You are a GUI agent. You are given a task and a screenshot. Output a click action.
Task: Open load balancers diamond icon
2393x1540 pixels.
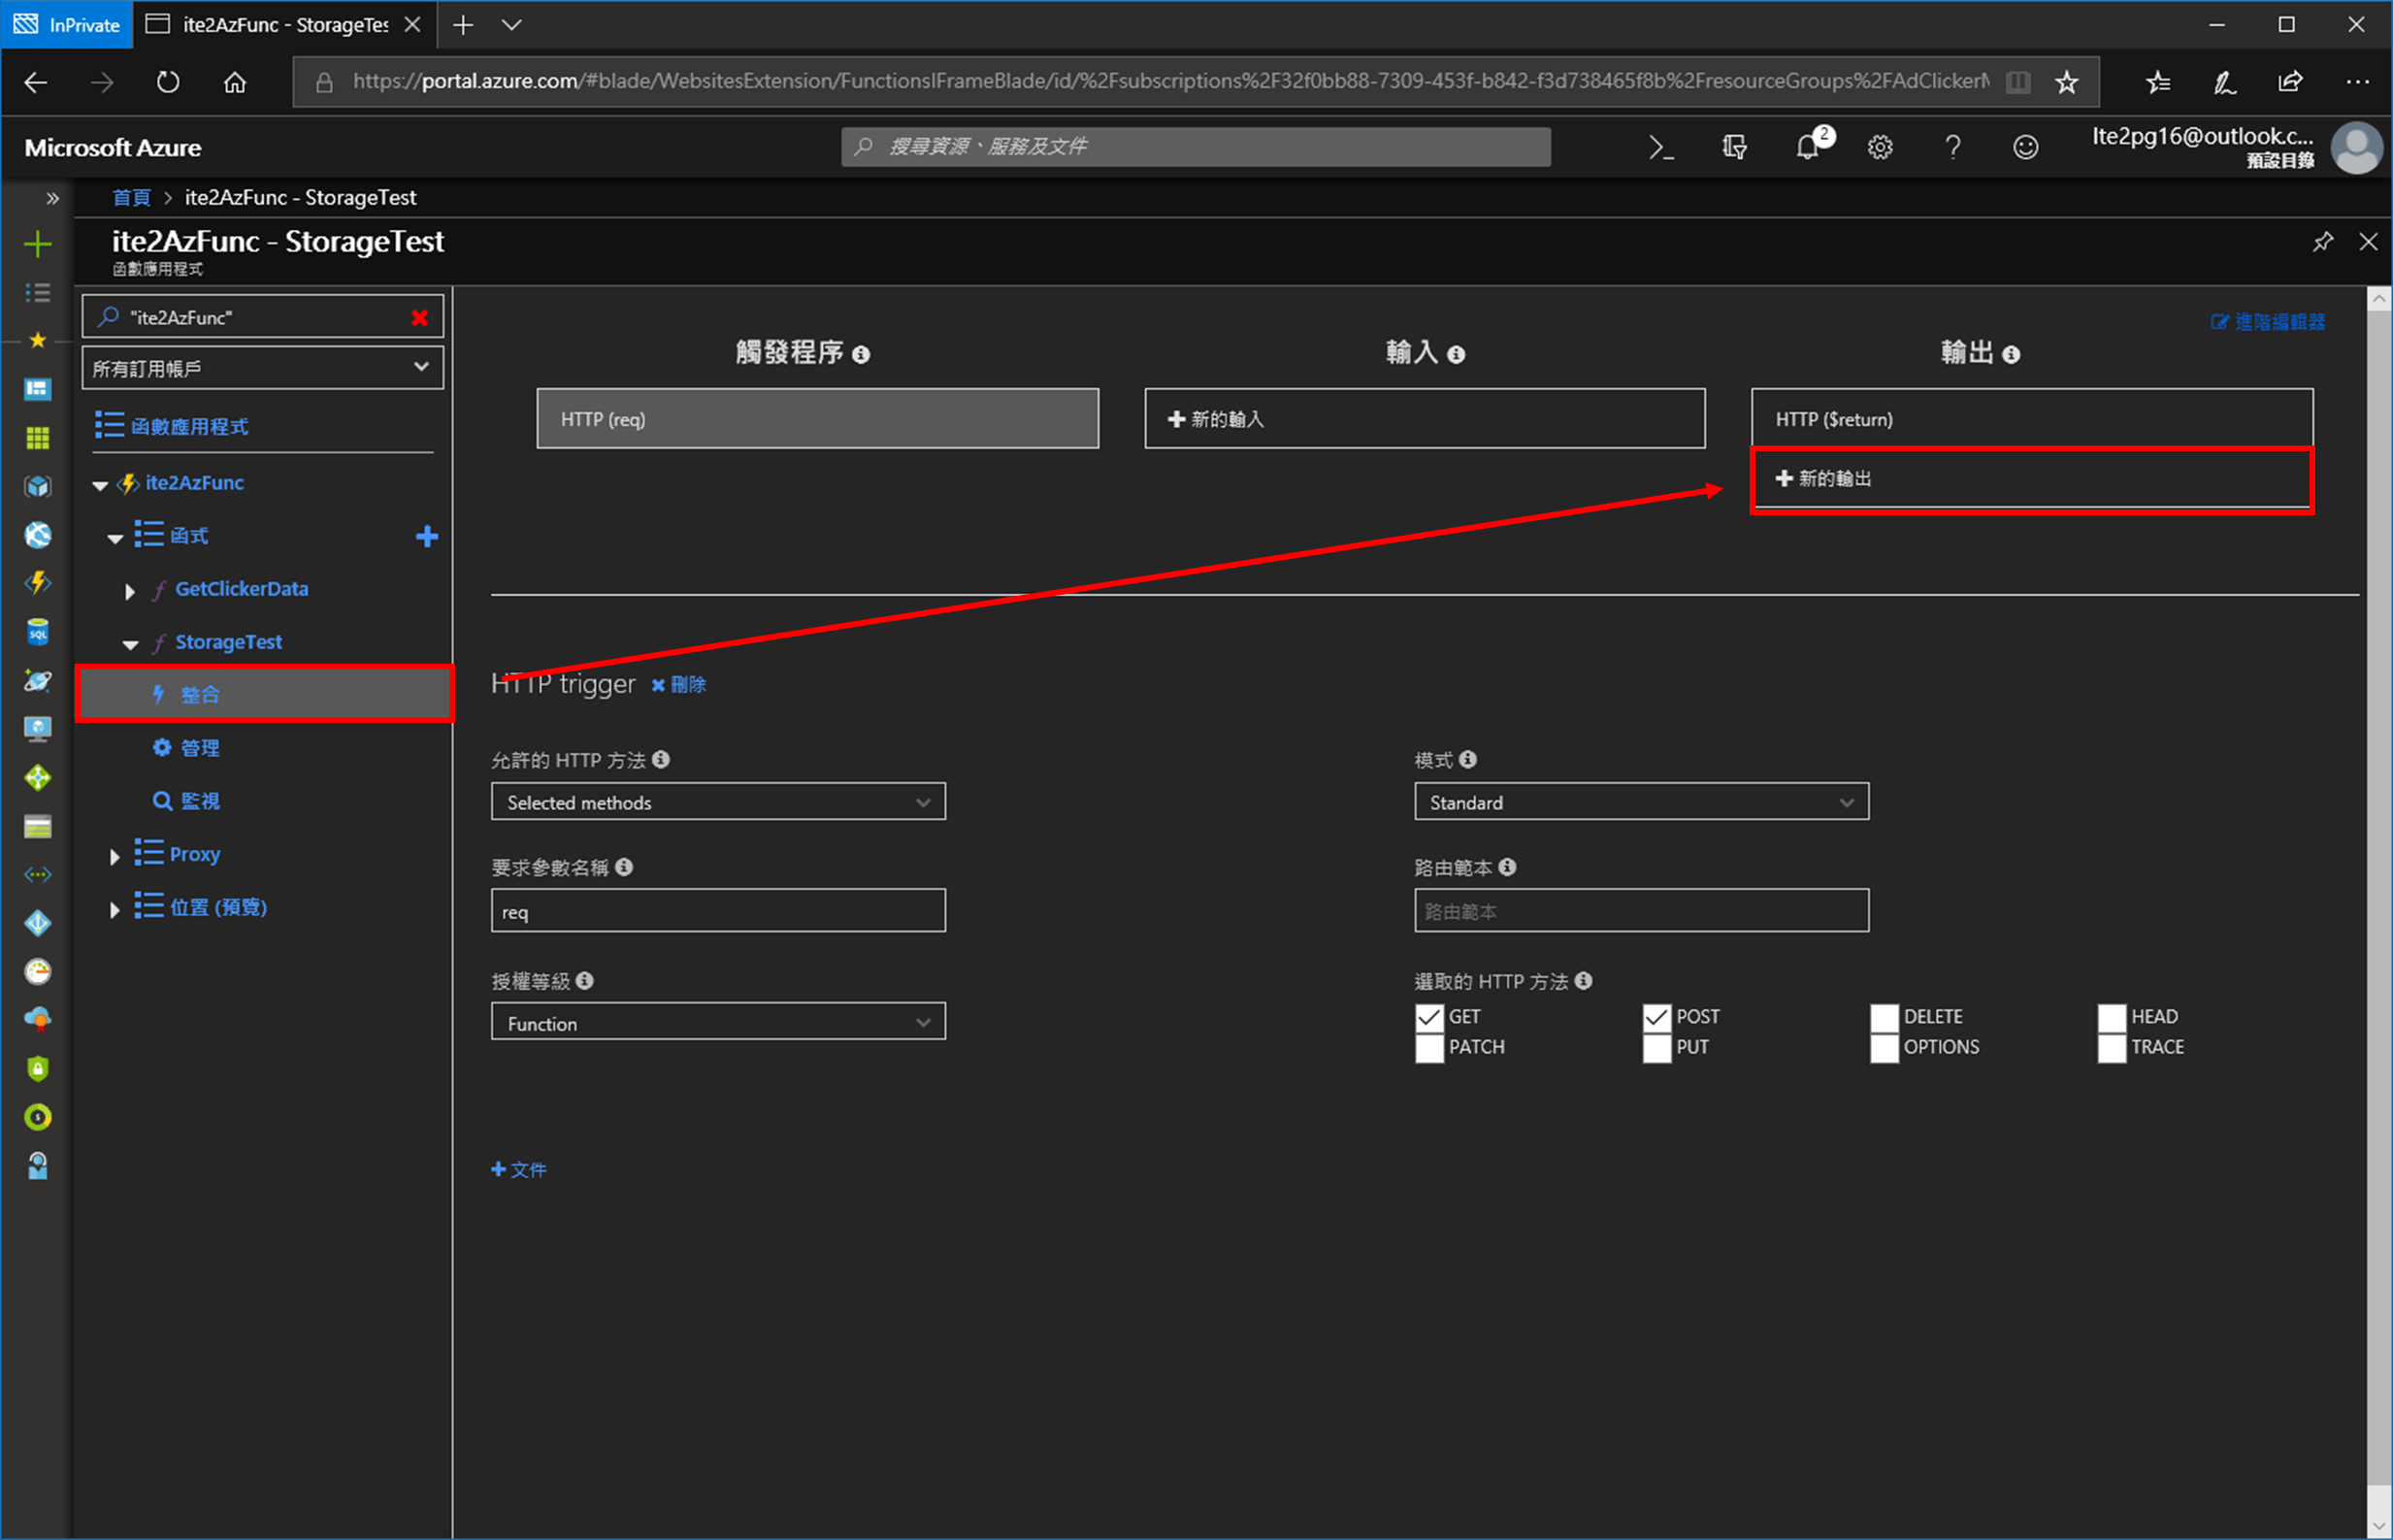click(x=38, y=778)
